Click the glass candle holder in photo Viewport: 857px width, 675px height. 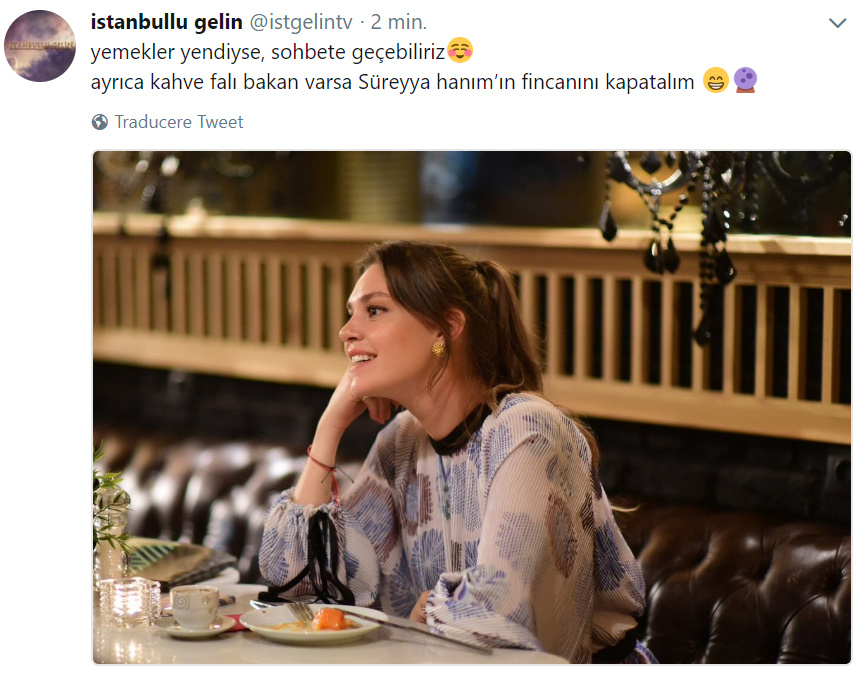click(x=129, y=601)
